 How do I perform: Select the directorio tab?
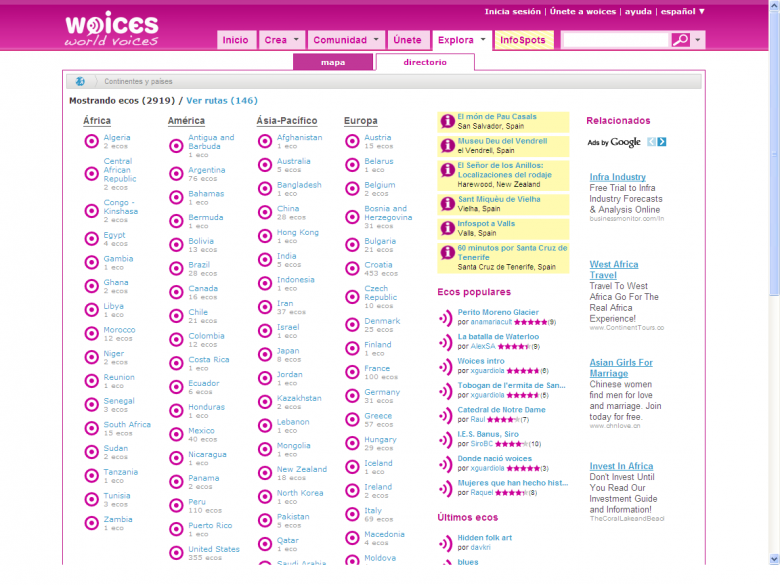pos(425,62)
